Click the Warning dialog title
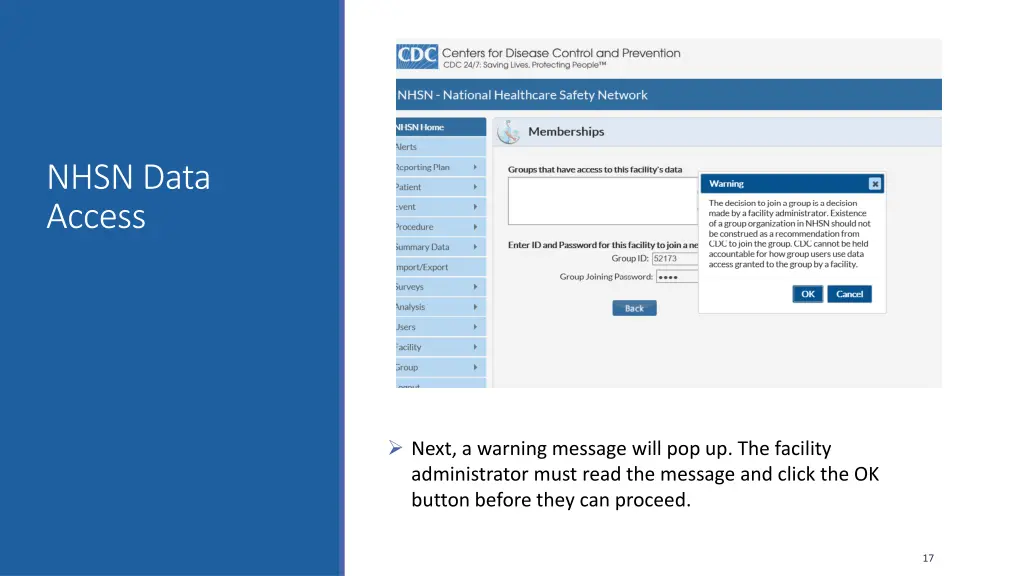 726,184
